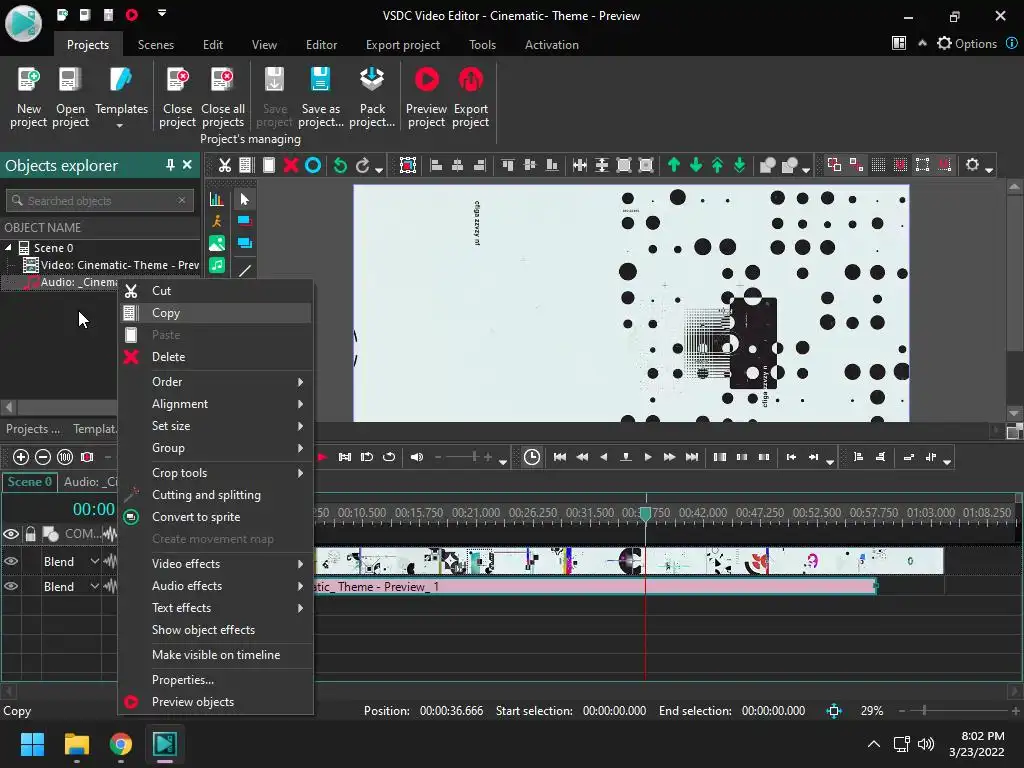This screenshot has width=1024, height=768.
Task: Click the Close project icon
Action: (x=177, y=80)
